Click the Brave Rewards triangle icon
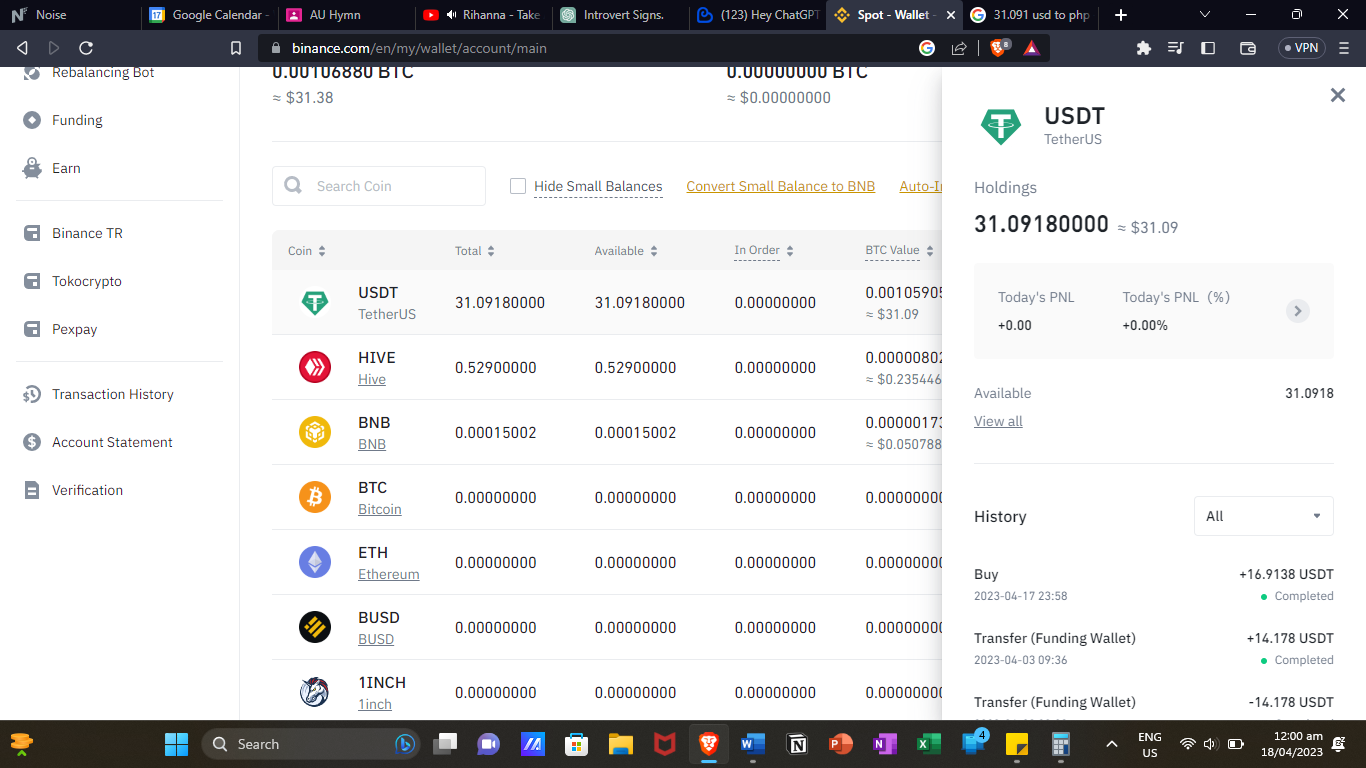Viewport: 1366px width, 768px height. pyautogui.click(x=1031, y=48)
